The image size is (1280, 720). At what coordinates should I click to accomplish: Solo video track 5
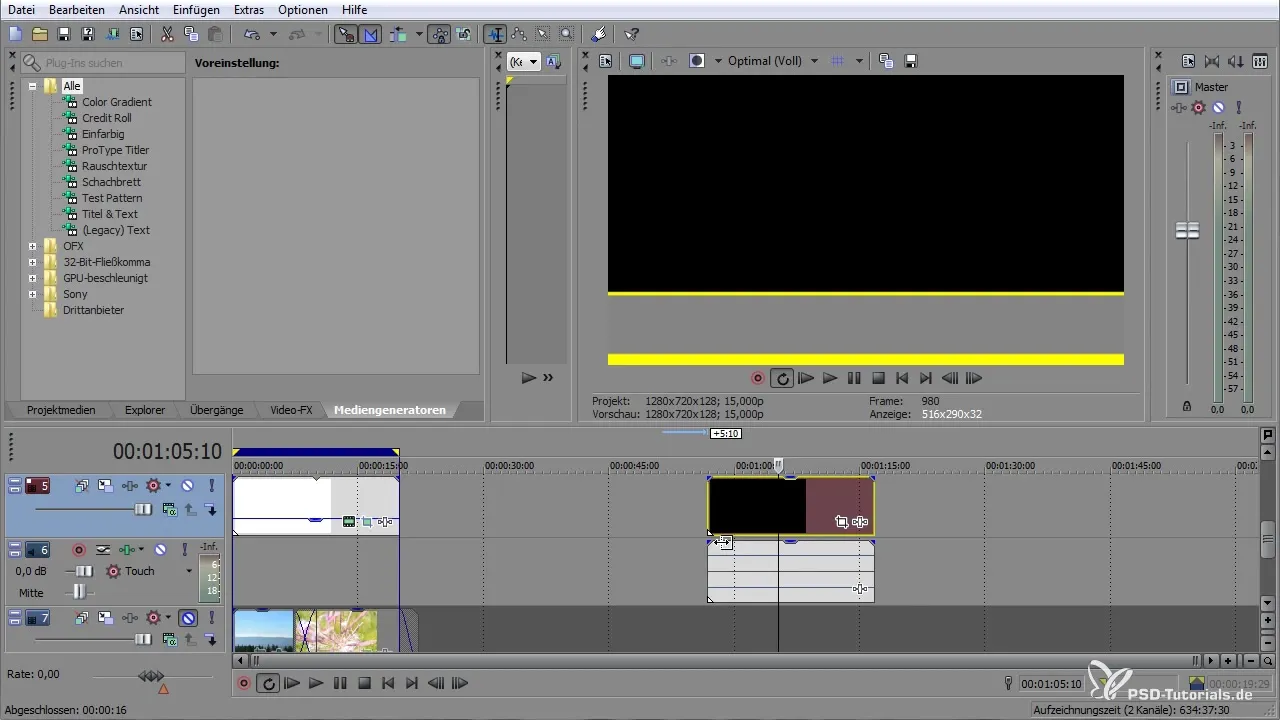pos(212,485)
